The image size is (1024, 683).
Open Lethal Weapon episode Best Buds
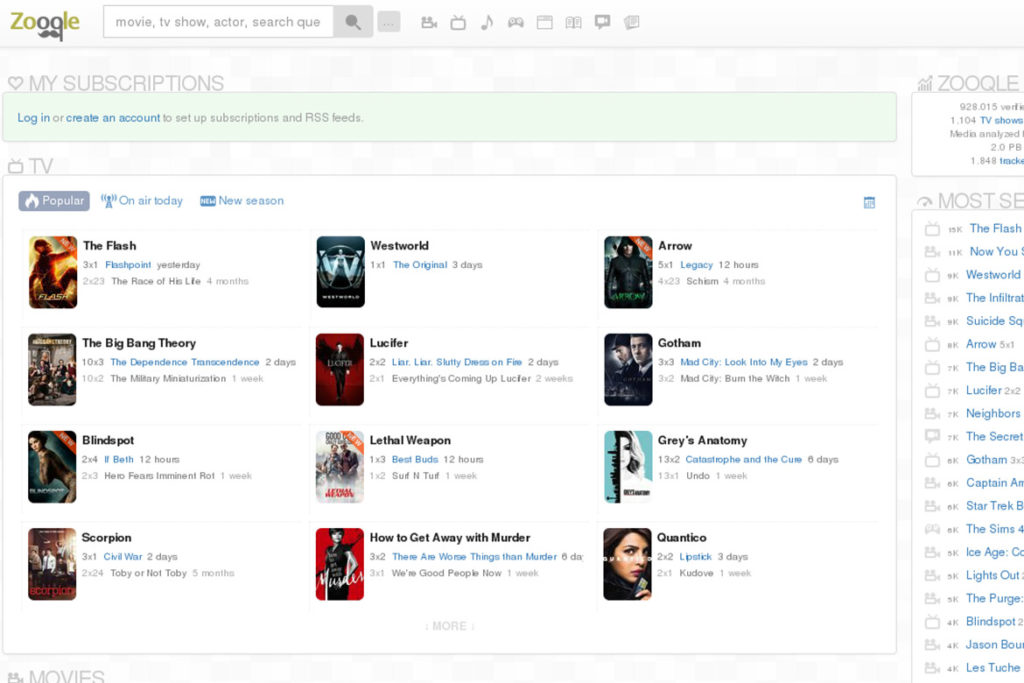(415, 460)
